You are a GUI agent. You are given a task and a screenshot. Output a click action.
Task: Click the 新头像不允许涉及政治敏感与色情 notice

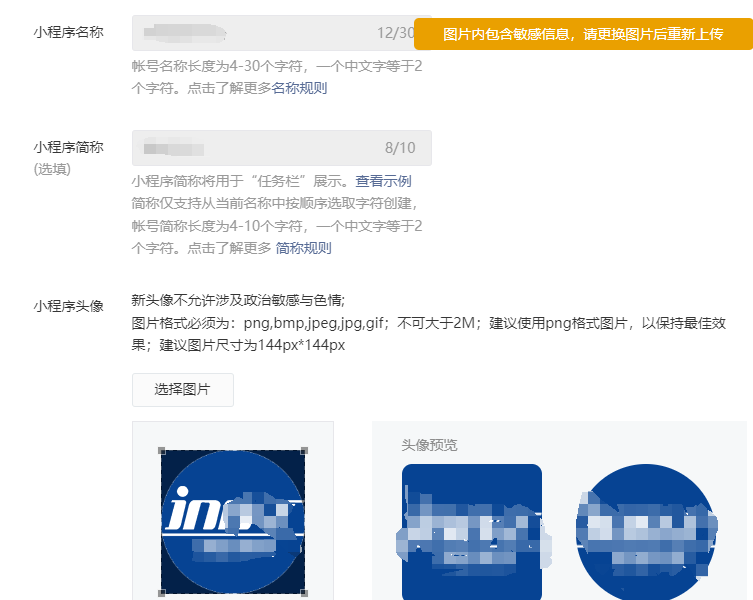(x=238, y=300)
